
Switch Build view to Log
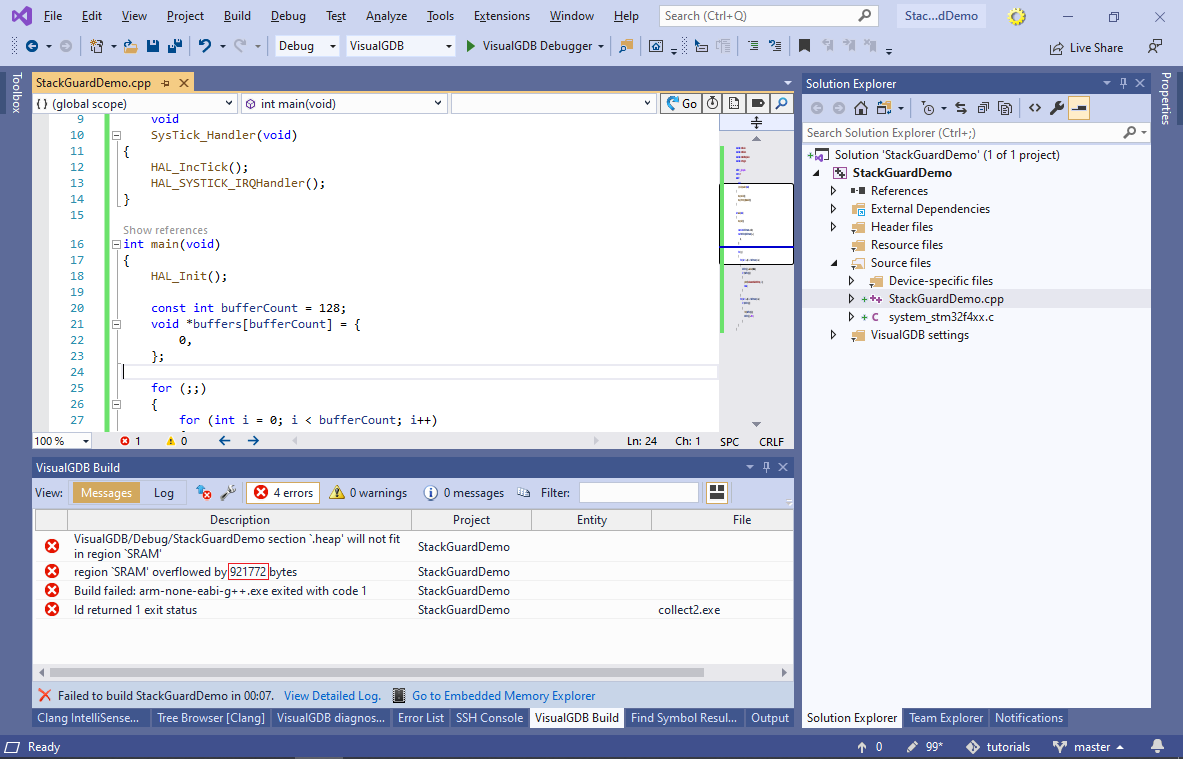(x=164, y=493)
